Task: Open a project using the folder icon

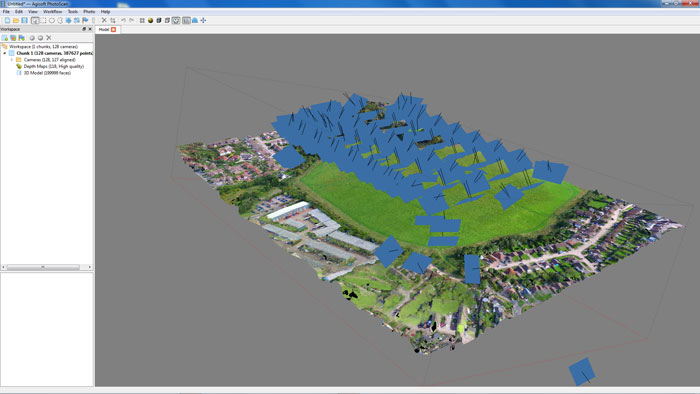Action: pos(16,21)
